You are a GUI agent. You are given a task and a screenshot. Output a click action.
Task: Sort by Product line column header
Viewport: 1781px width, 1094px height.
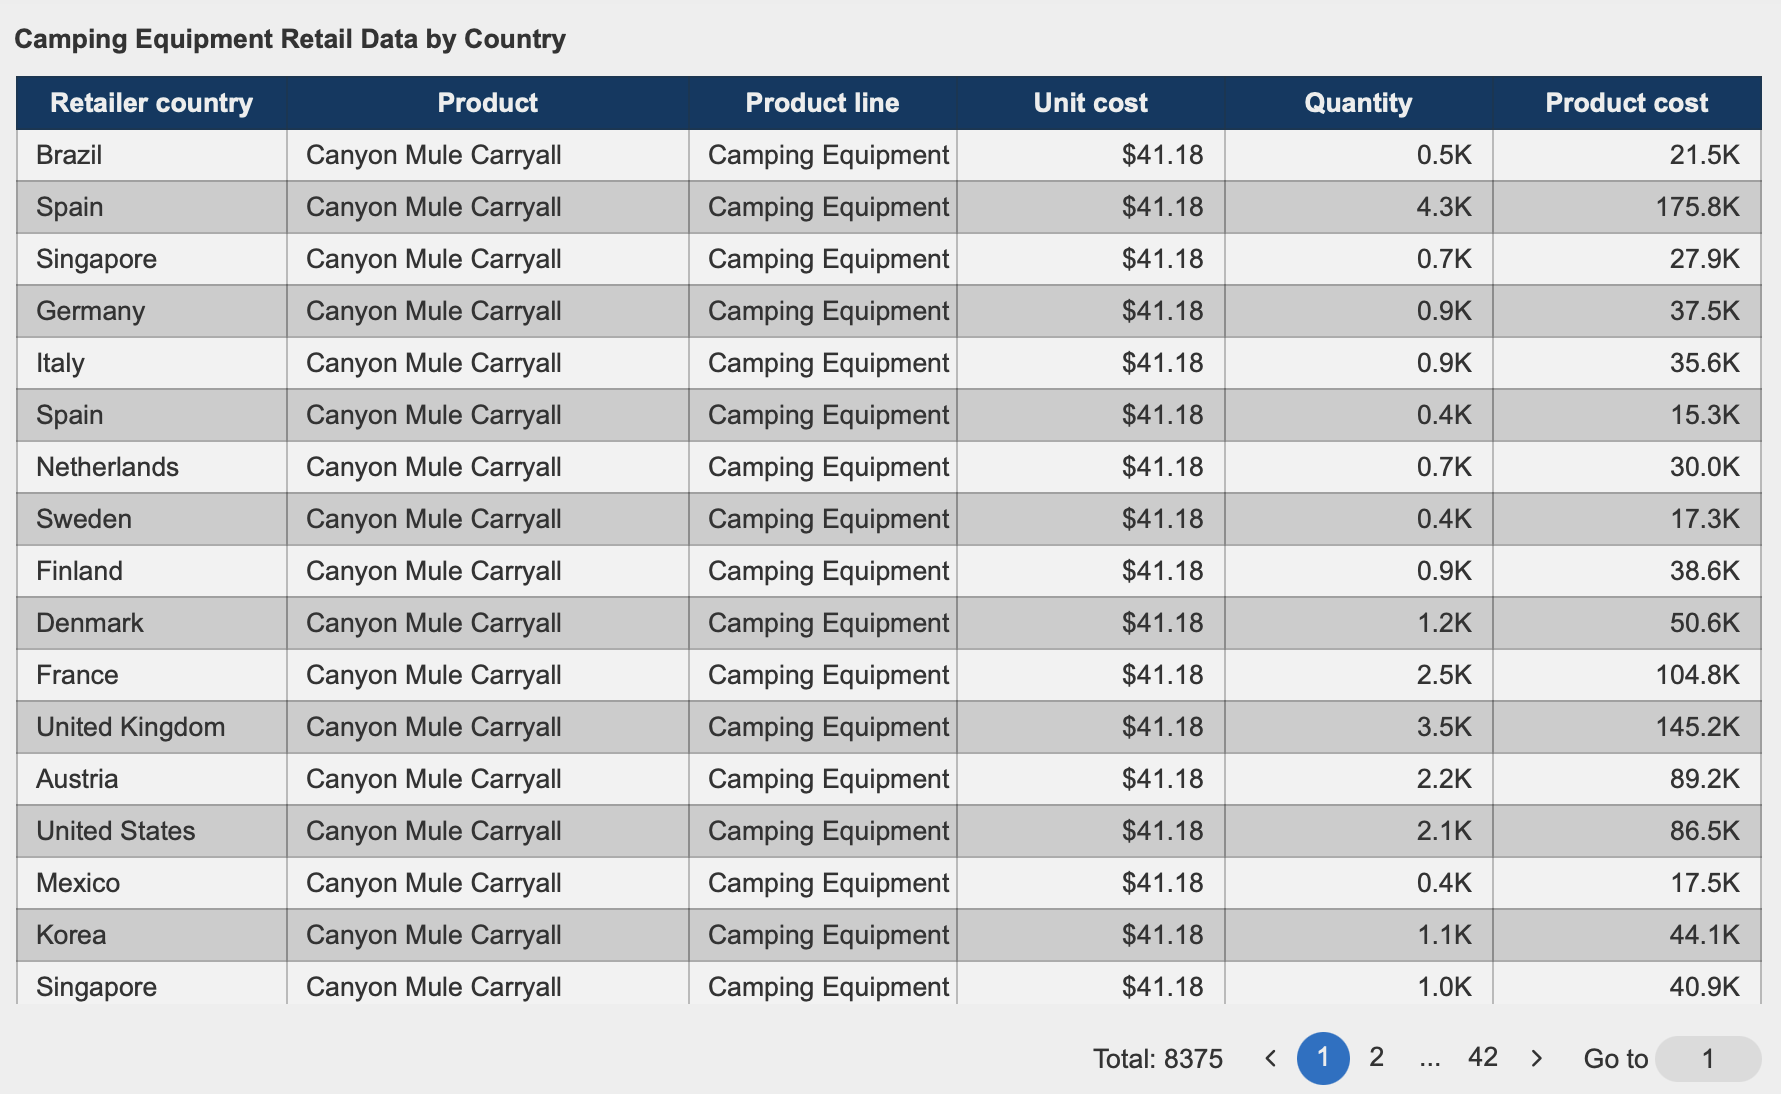pyautogui.click(x=822, y=103)
